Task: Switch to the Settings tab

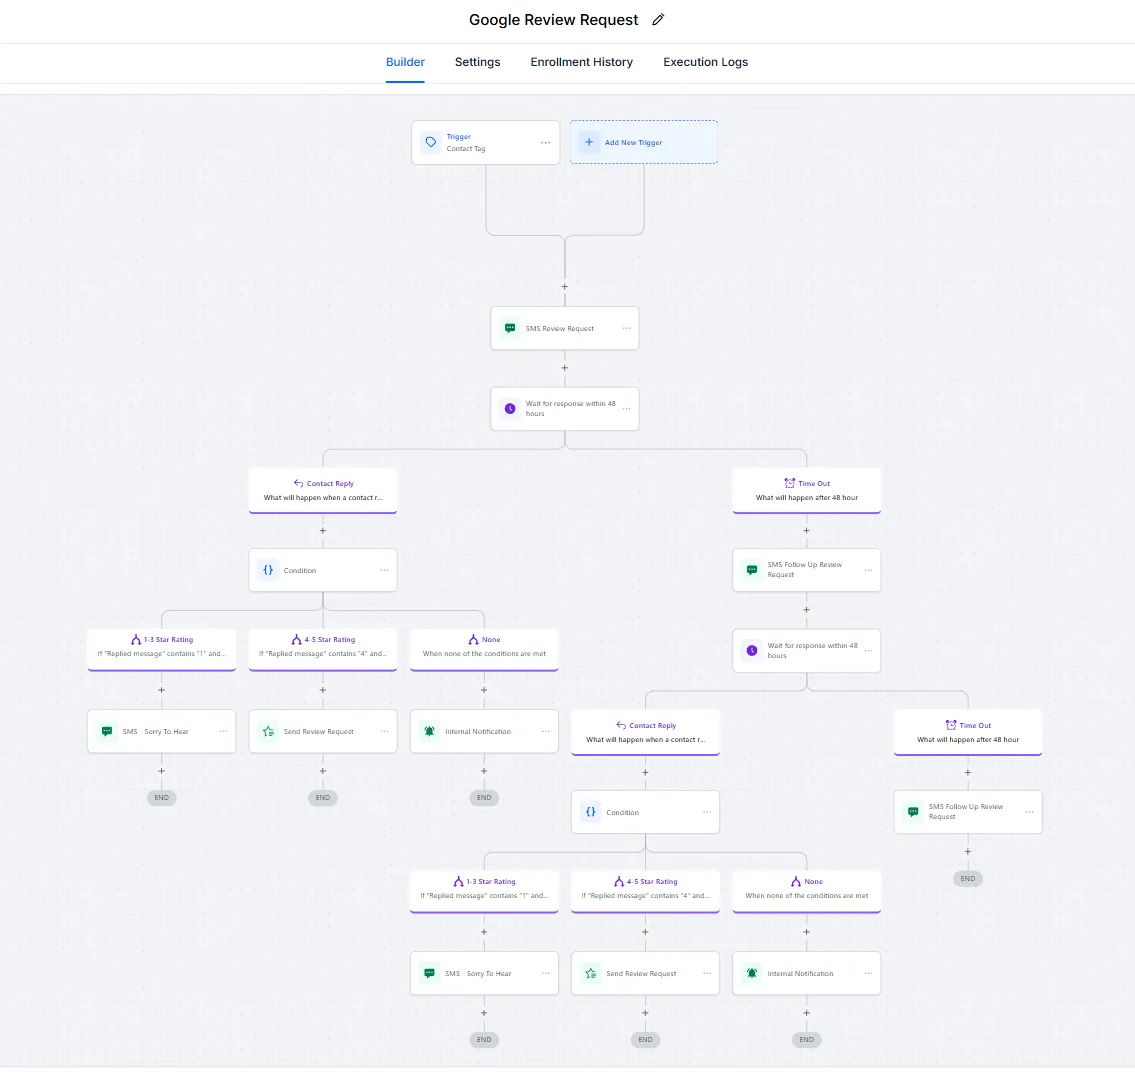Action: [x=477, y=62]
